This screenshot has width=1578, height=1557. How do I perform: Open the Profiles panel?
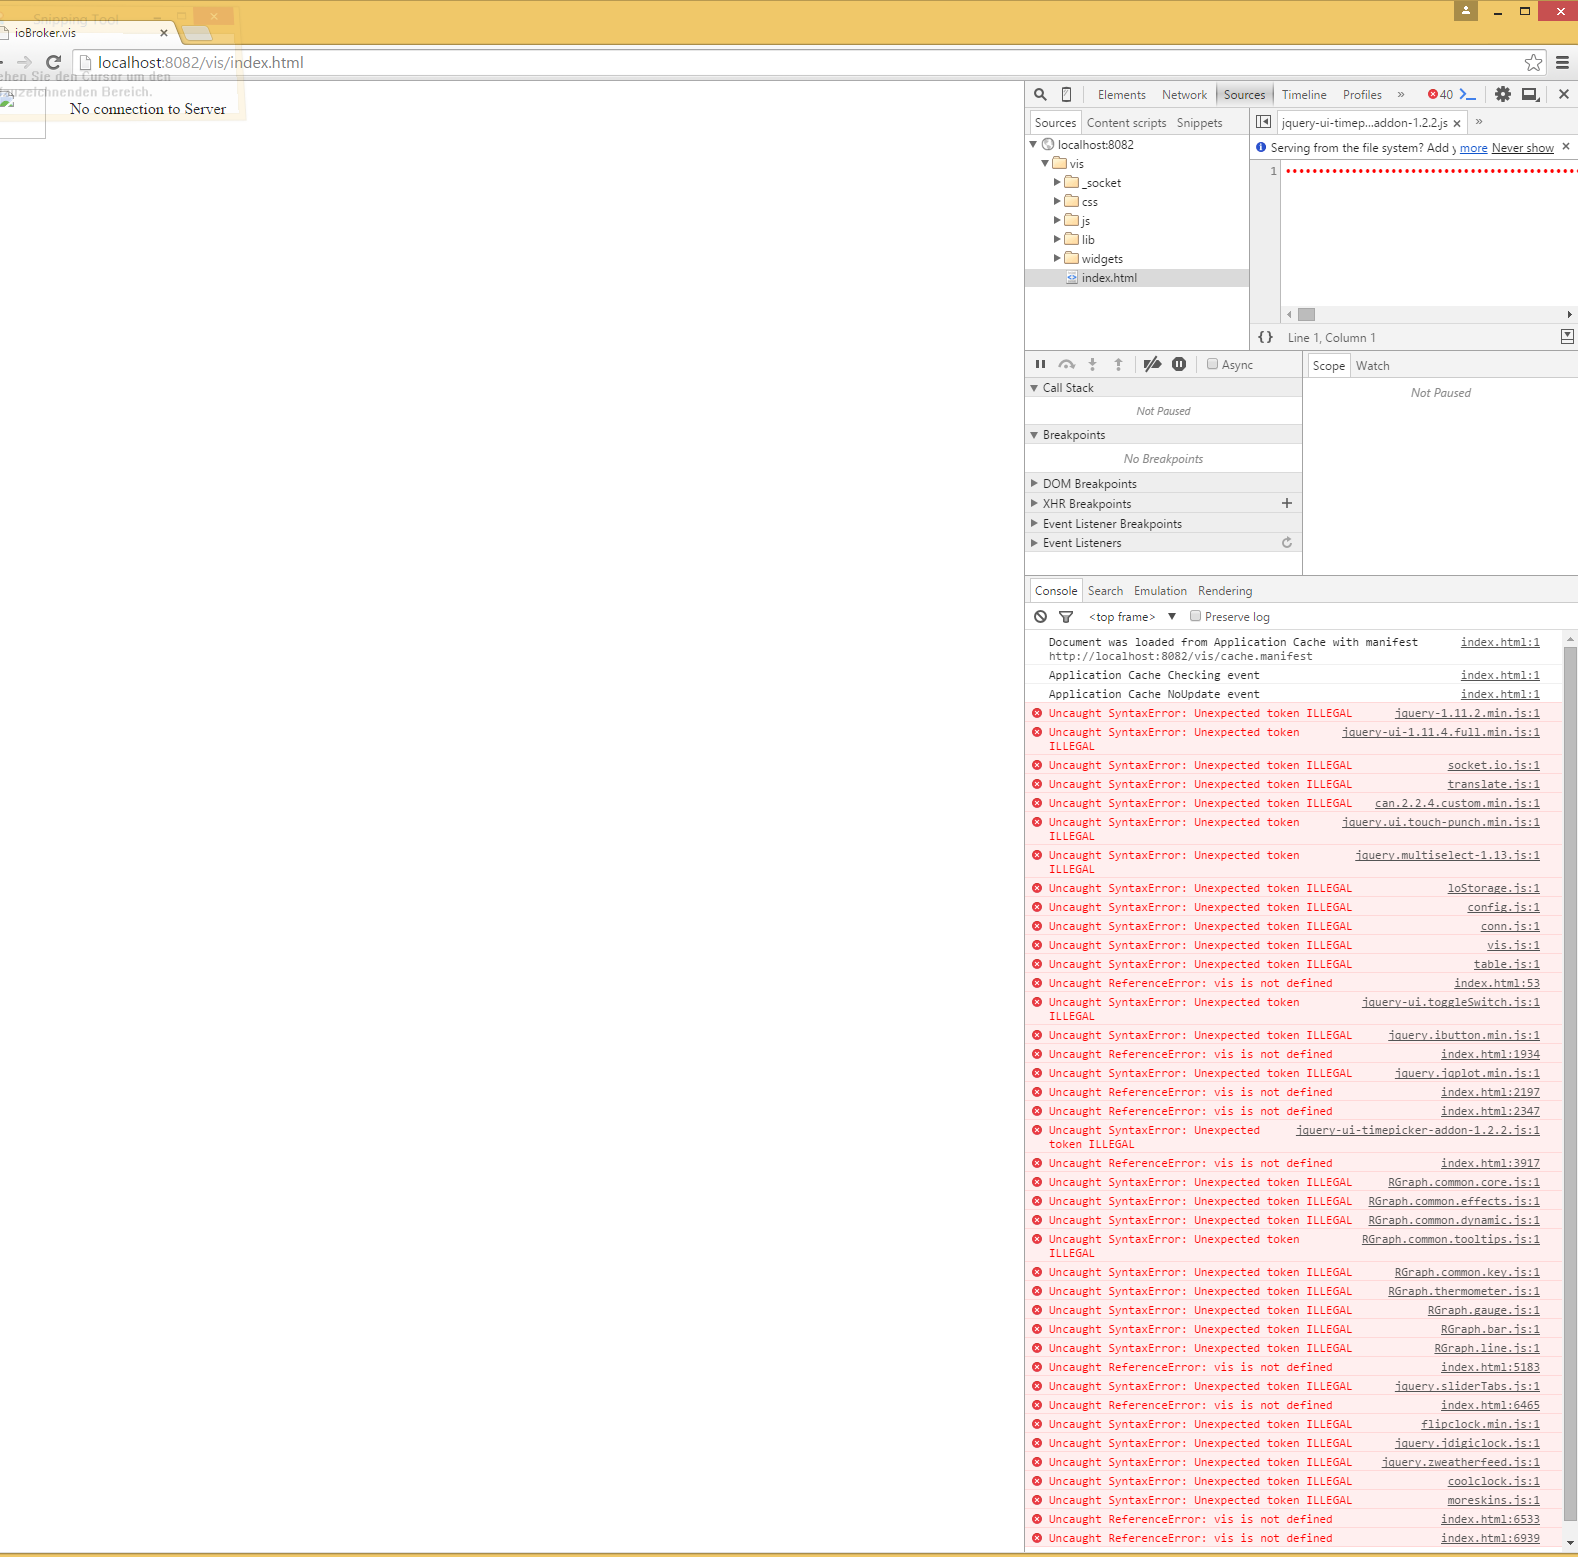(1362, 95)
